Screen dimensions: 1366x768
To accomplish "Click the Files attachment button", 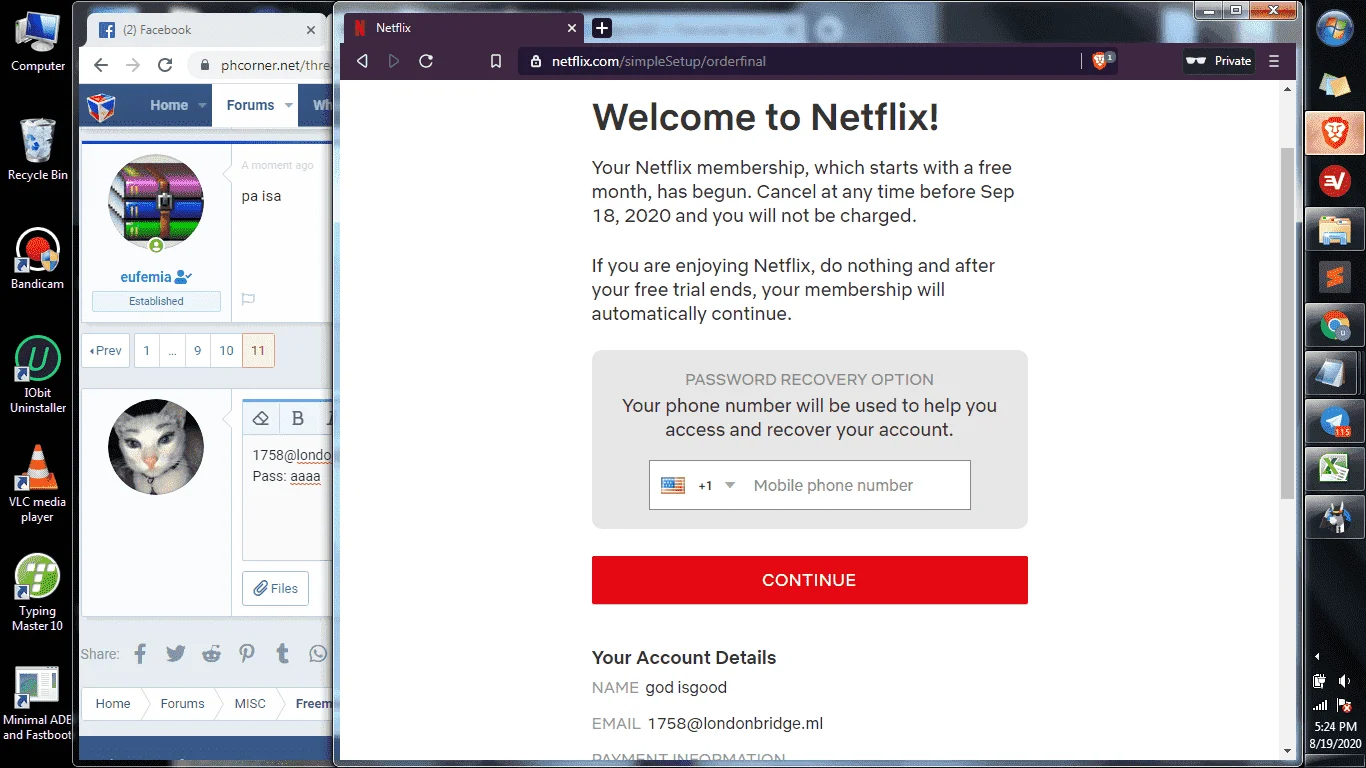I will [x=276, y=588].
